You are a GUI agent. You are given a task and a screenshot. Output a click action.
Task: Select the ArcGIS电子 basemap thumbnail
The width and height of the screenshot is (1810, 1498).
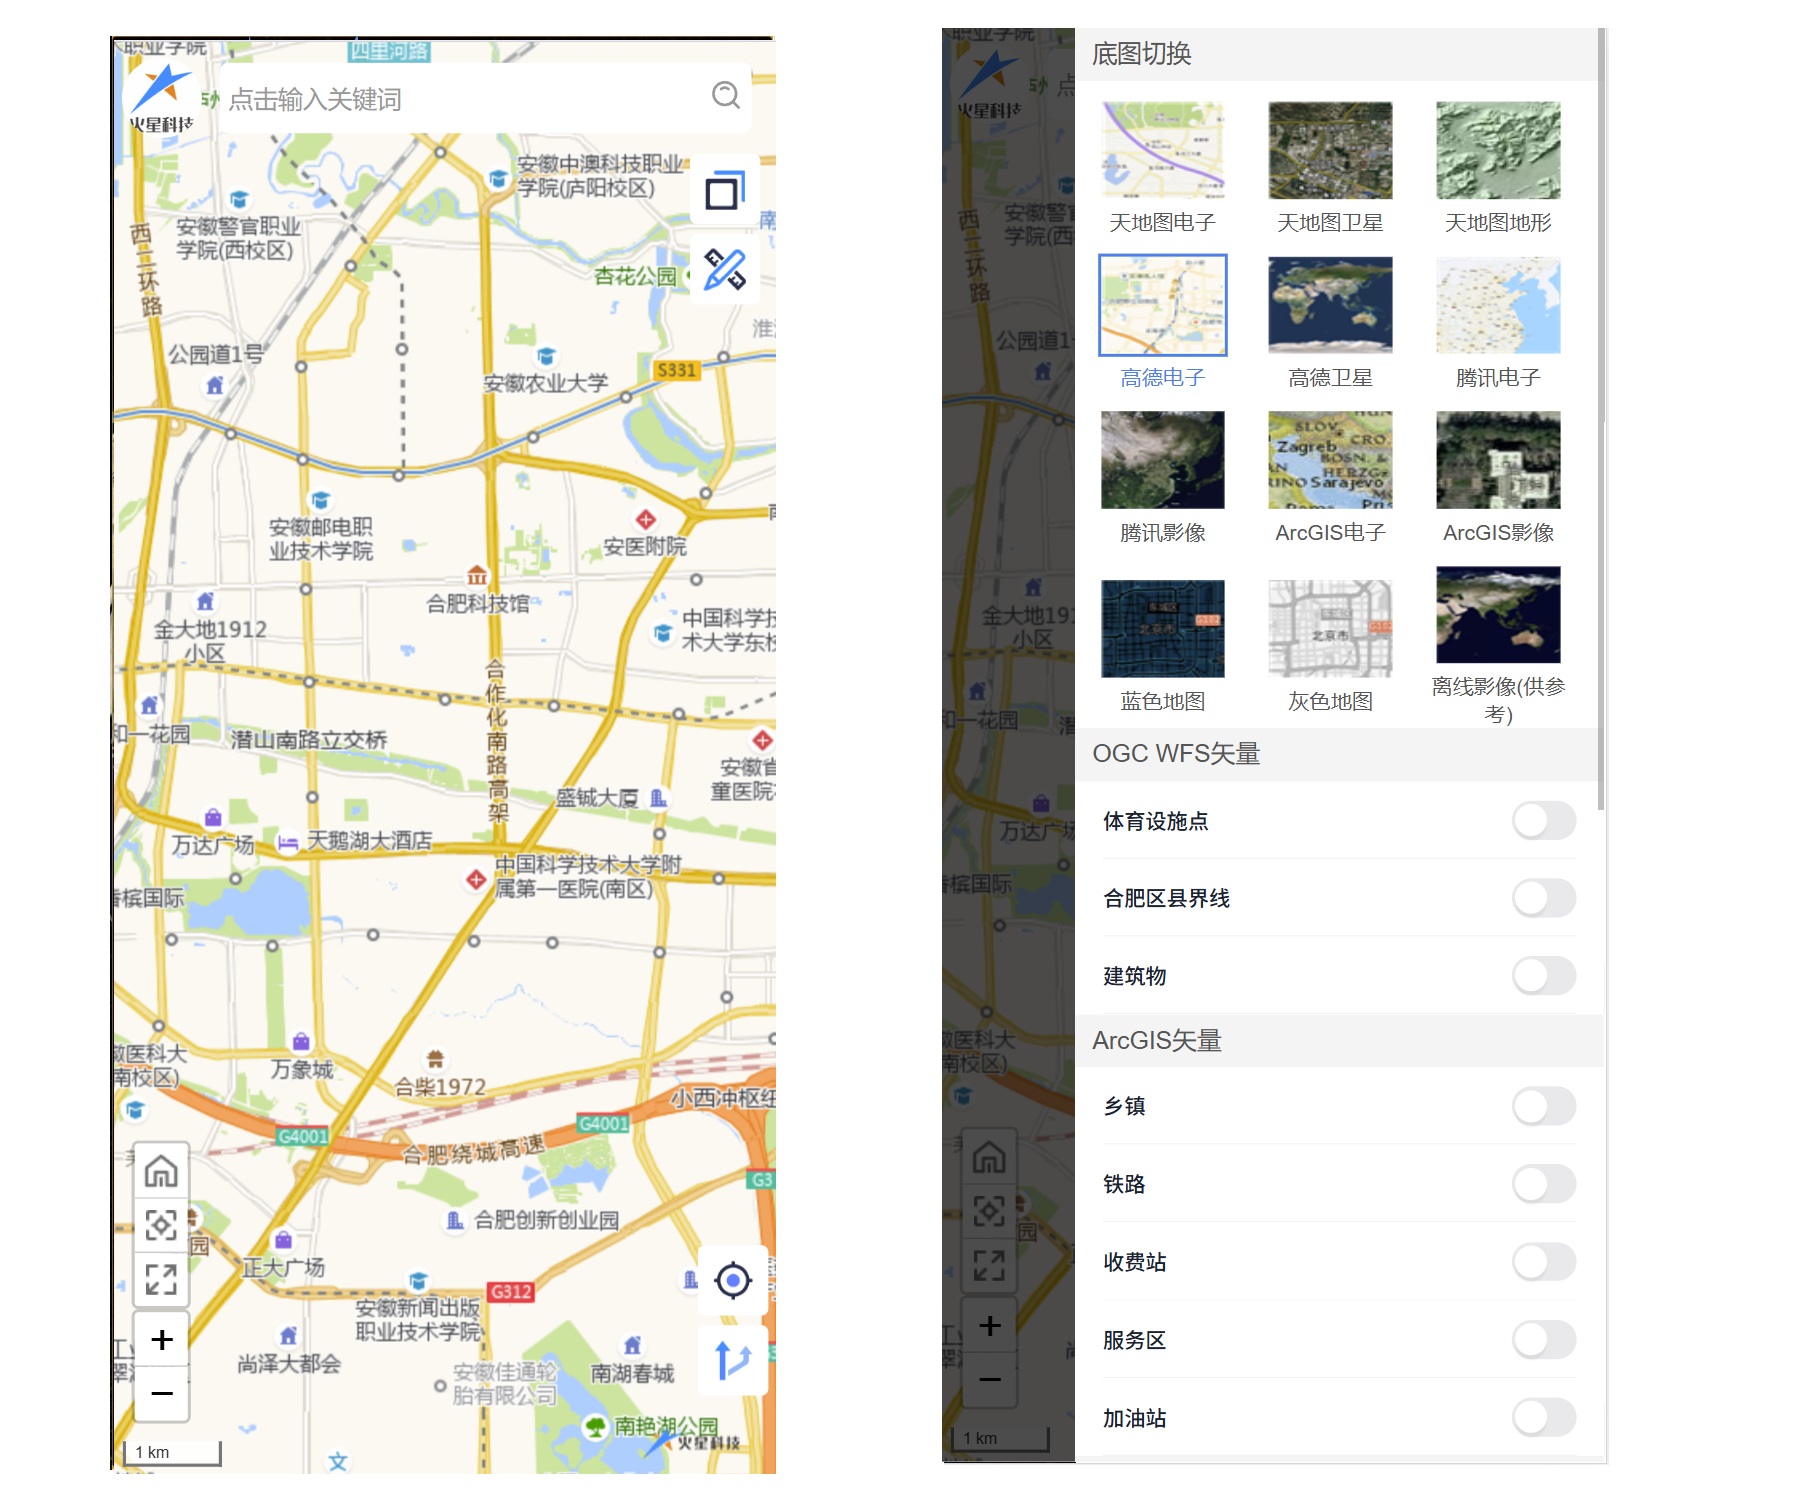click(x=1330, y=460)
